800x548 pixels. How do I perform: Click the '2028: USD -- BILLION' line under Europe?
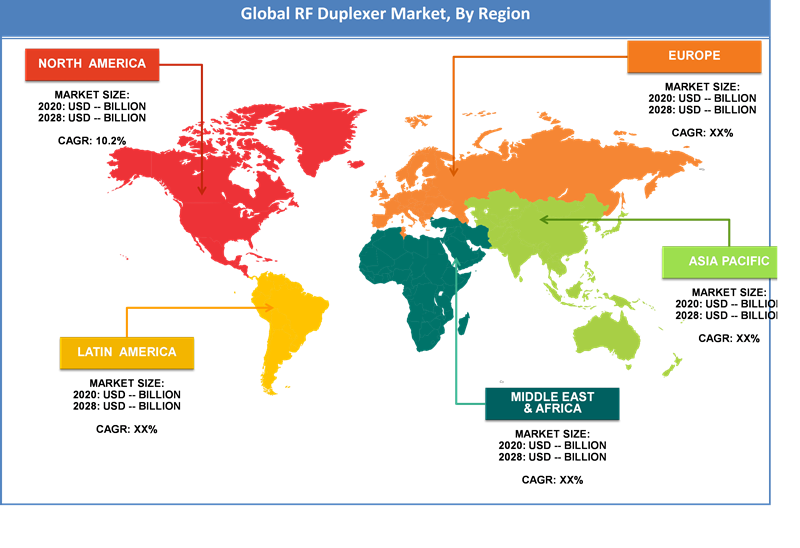point(702,110)
